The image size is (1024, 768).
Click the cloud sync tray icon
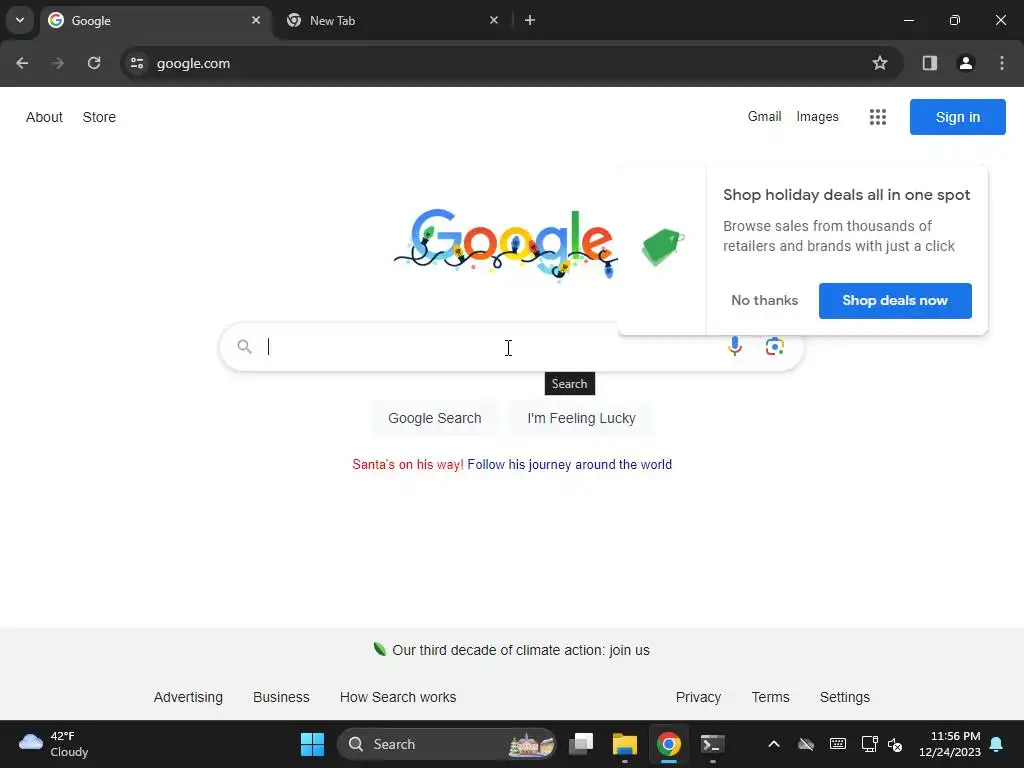(x=806, y=744)
